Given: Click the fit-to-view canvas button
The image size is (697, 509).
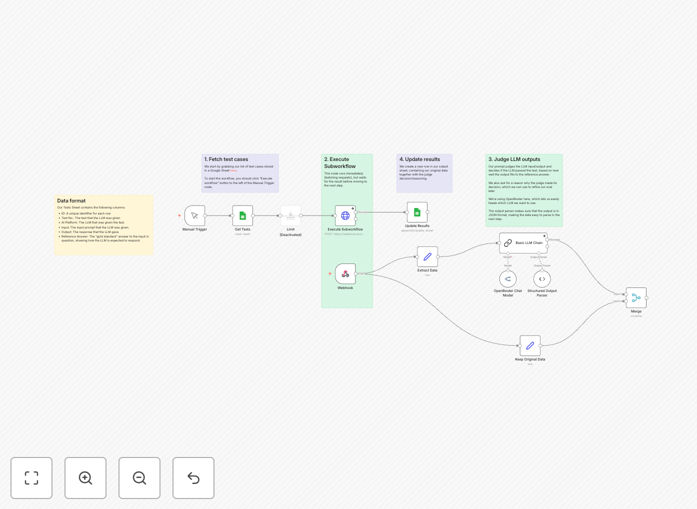Looking at the screenshot, I should click(32, 478).
